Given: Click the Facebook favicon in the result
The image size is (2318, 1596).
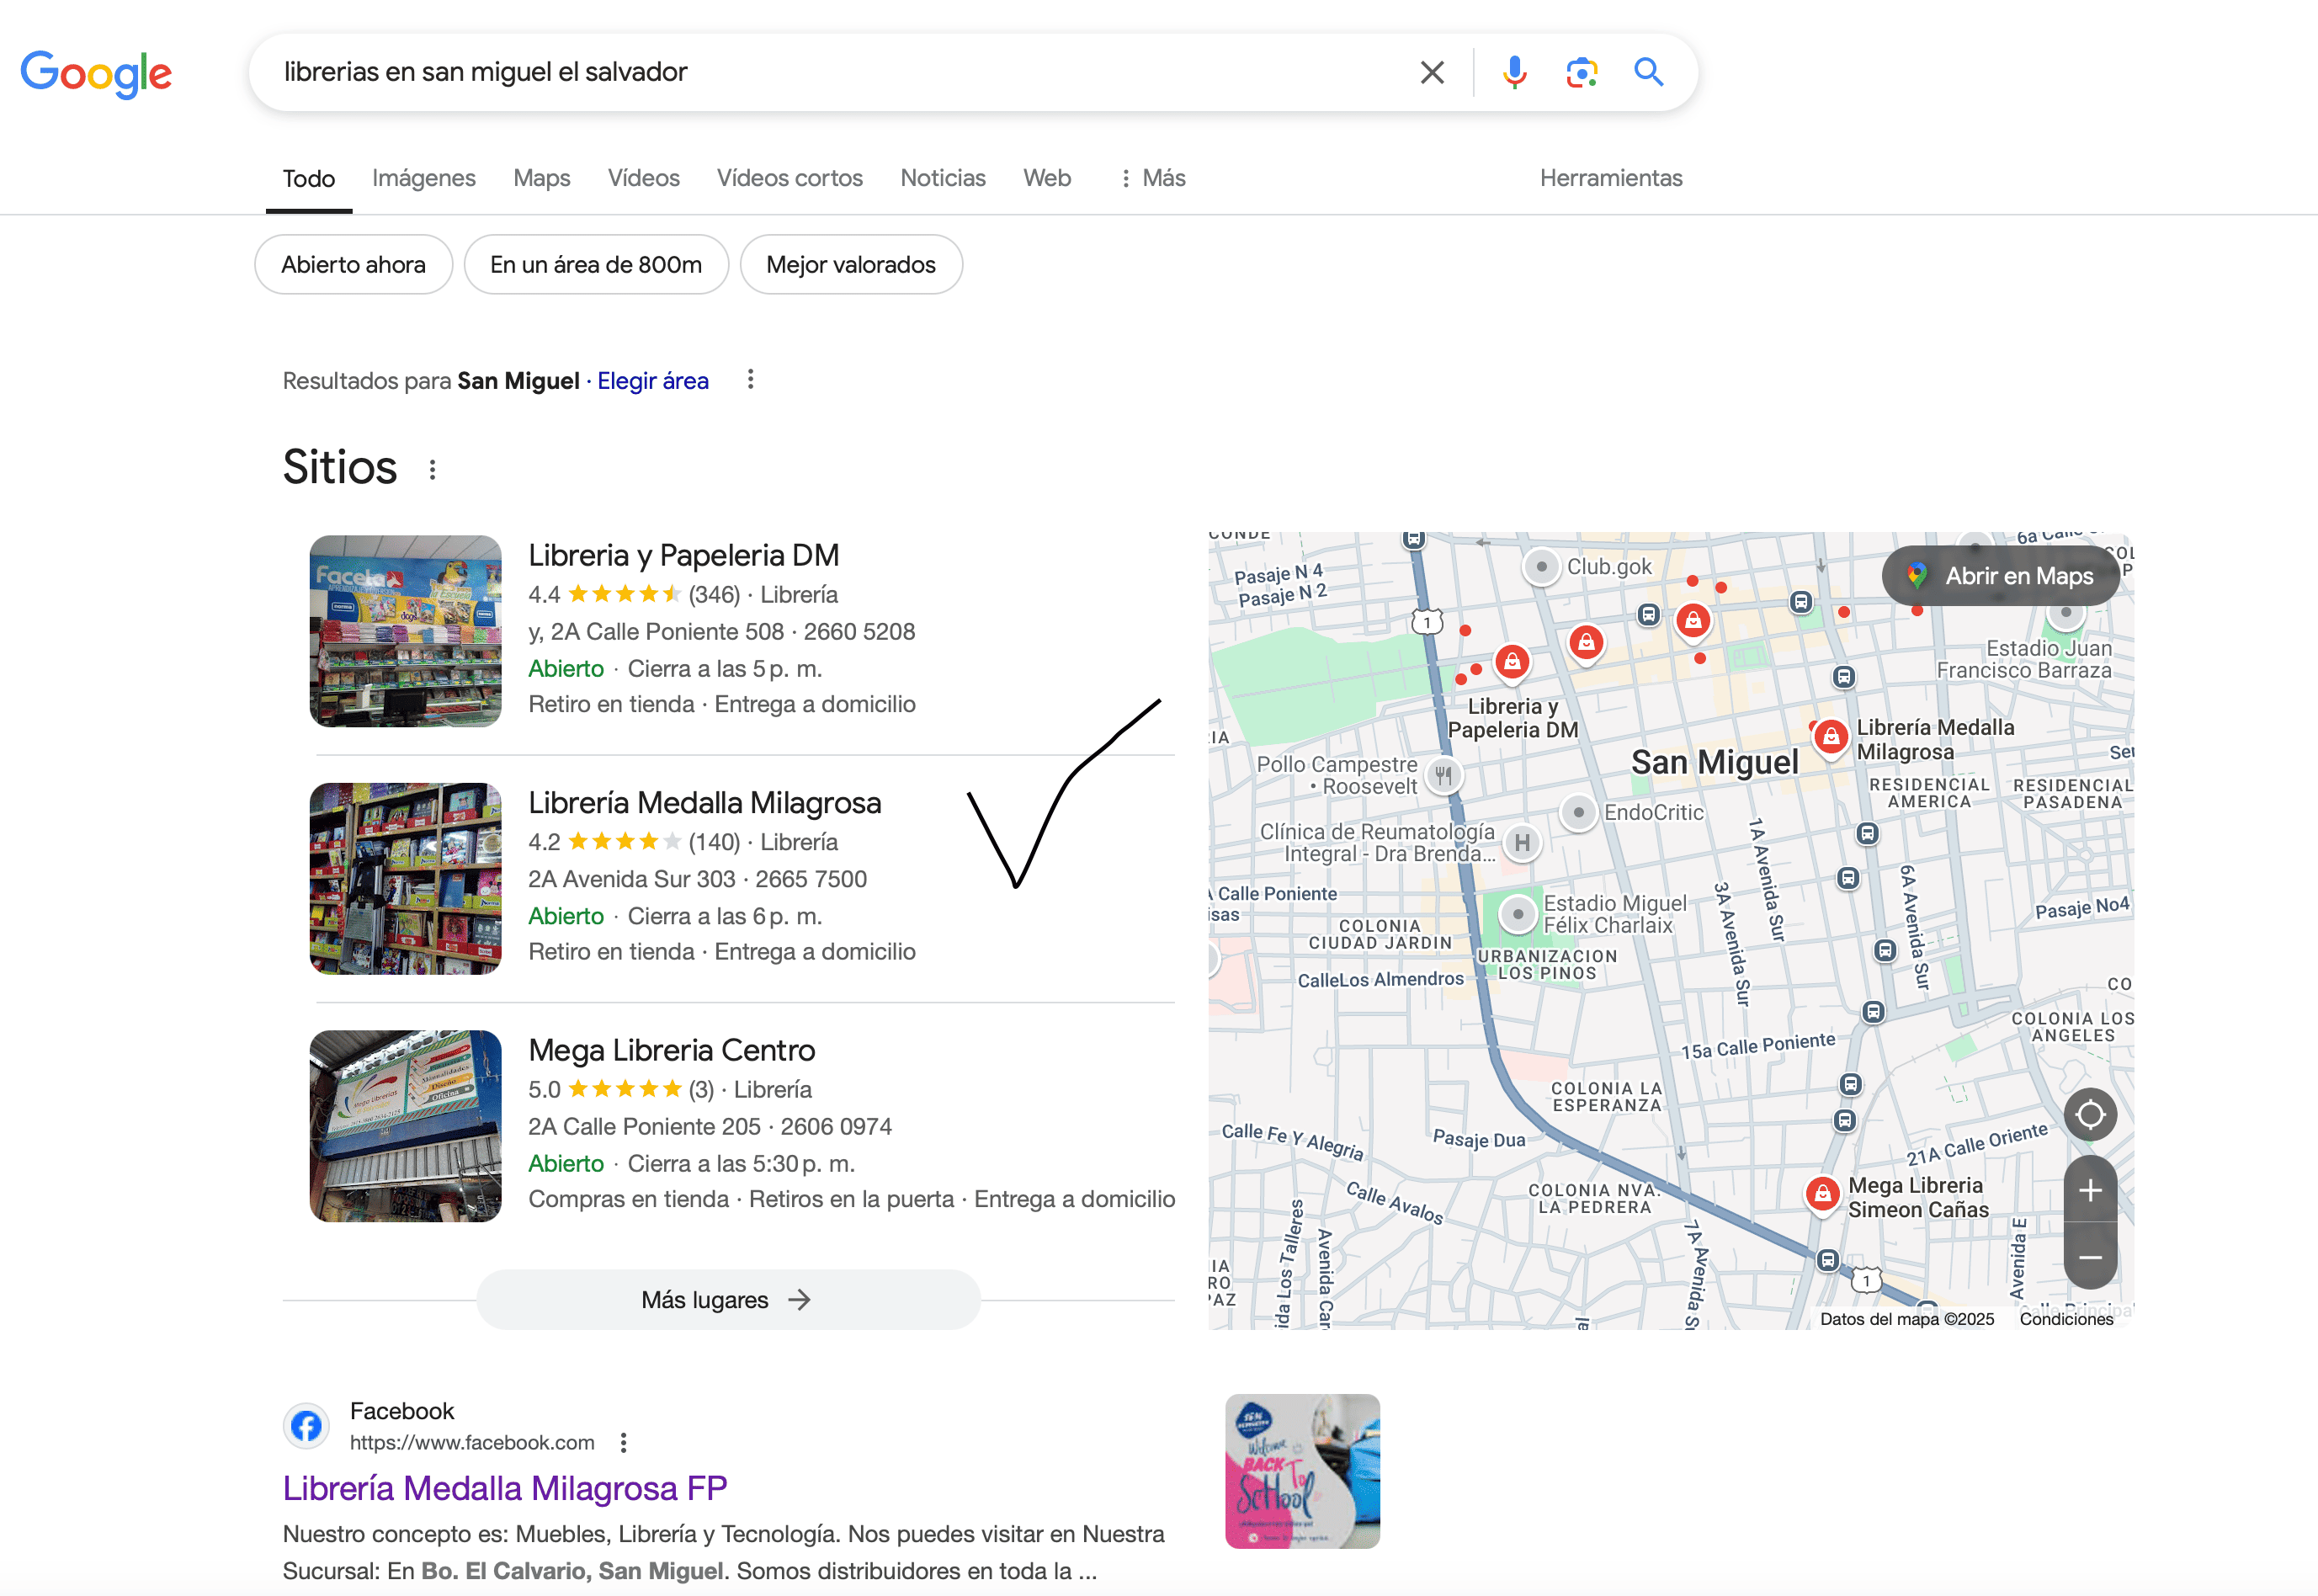Looking at the screenshot, I should [306, 1426].
